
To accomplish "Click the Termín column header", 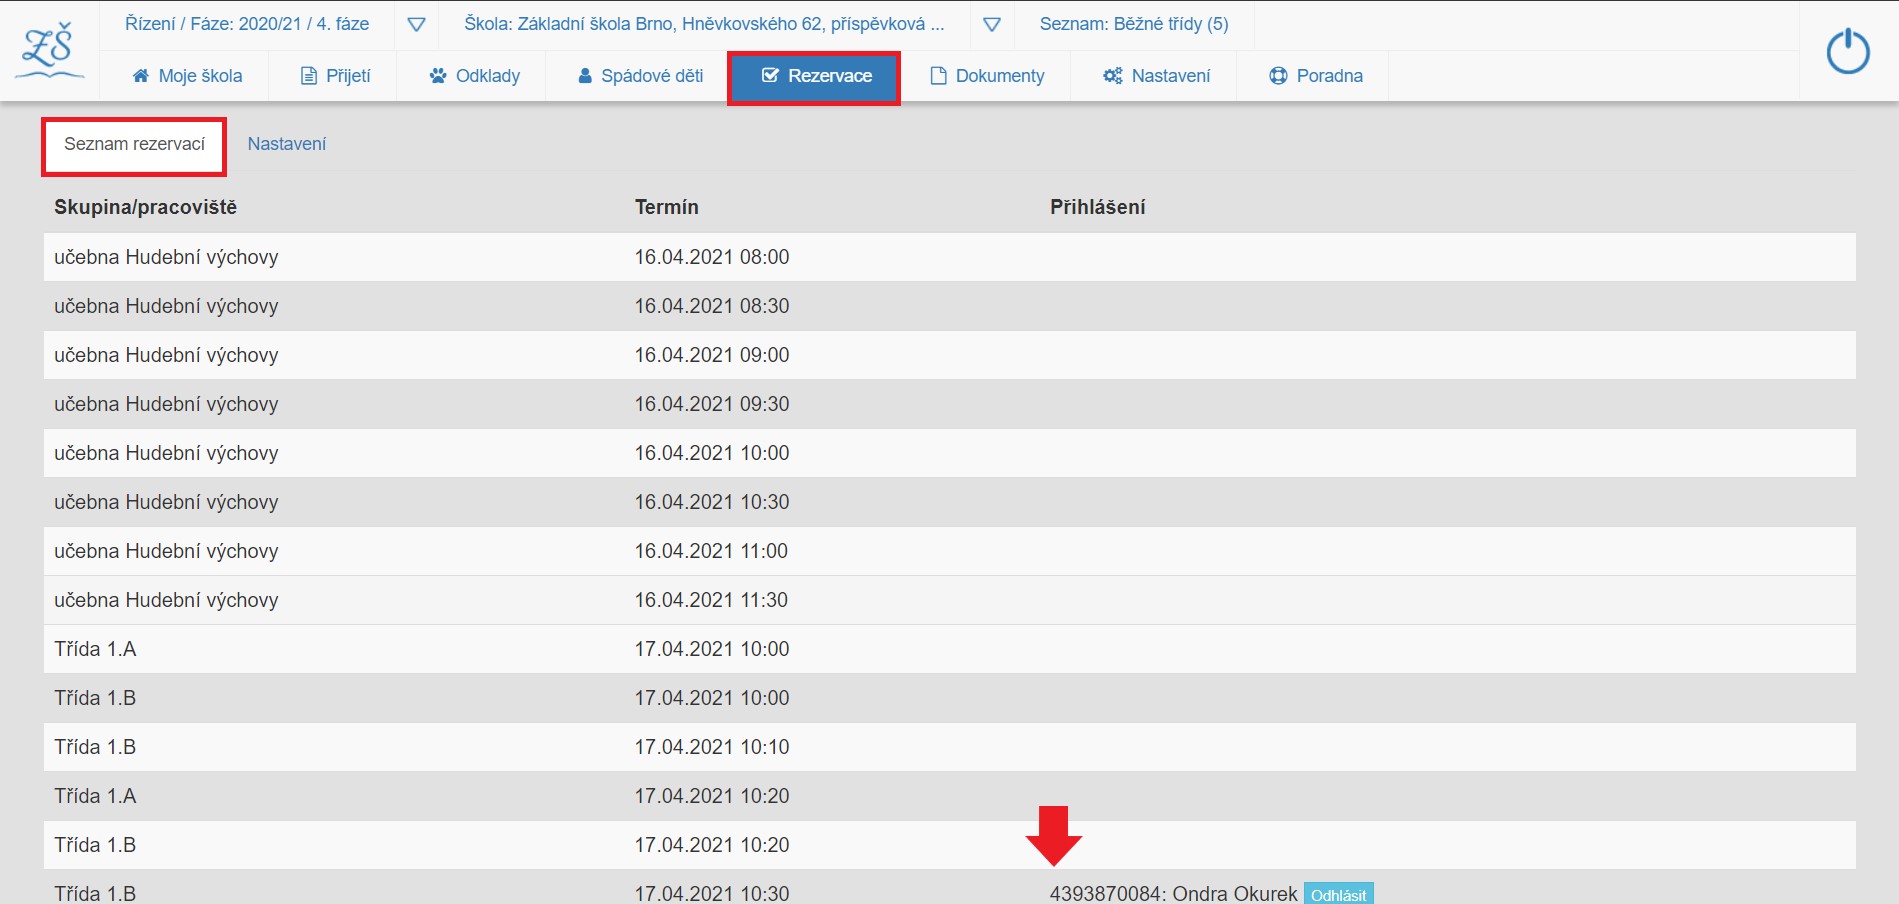I will (666, 207).
